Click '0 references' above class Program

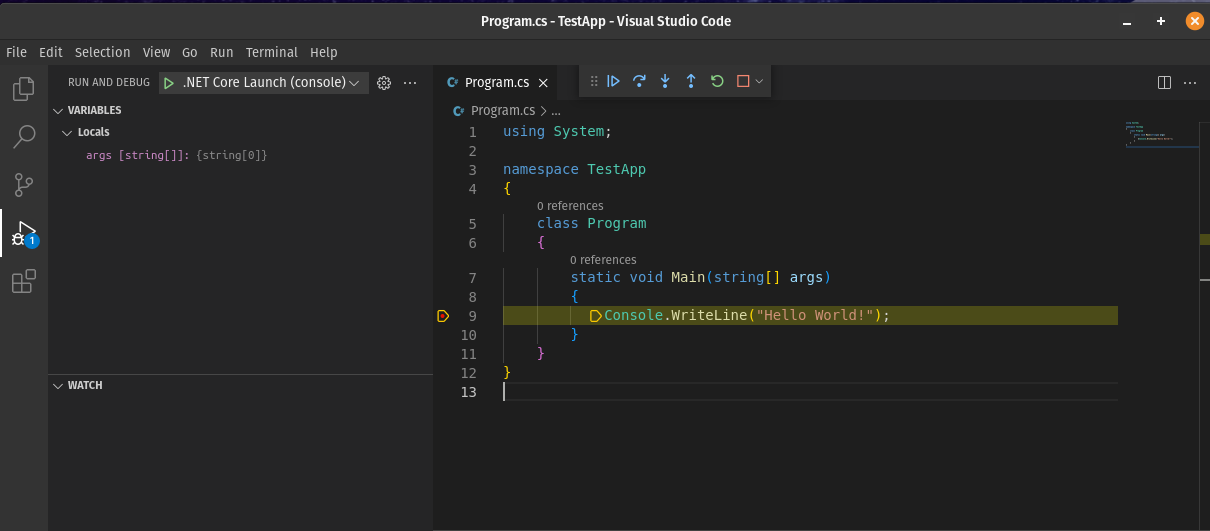coord(570,206)
